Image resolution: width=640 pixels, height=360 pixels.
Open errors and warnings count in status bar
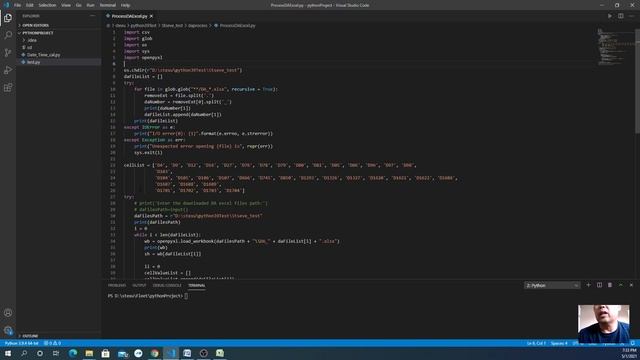52,343
